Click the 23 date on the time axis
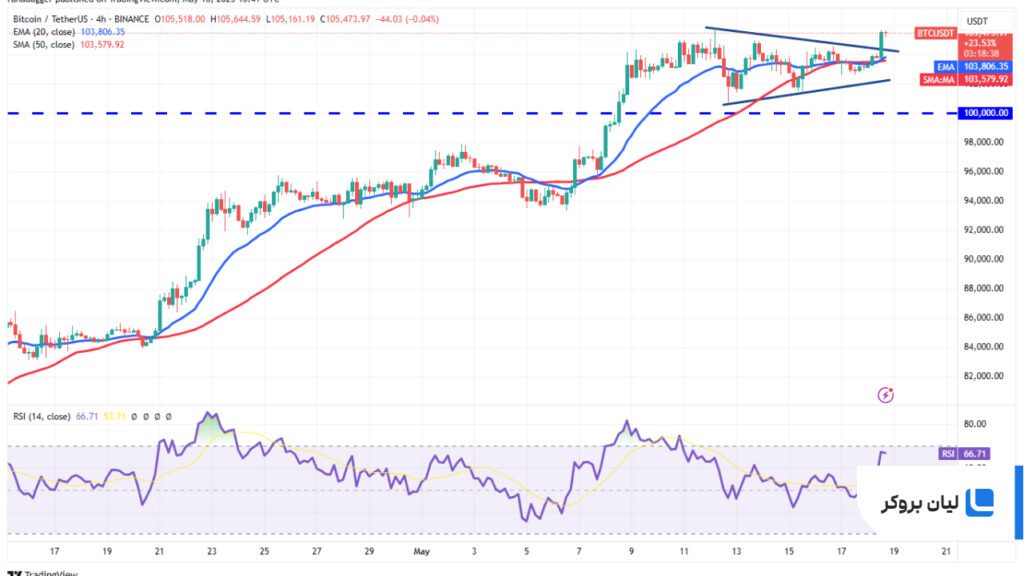1024x576 pixels. (212, 552)
